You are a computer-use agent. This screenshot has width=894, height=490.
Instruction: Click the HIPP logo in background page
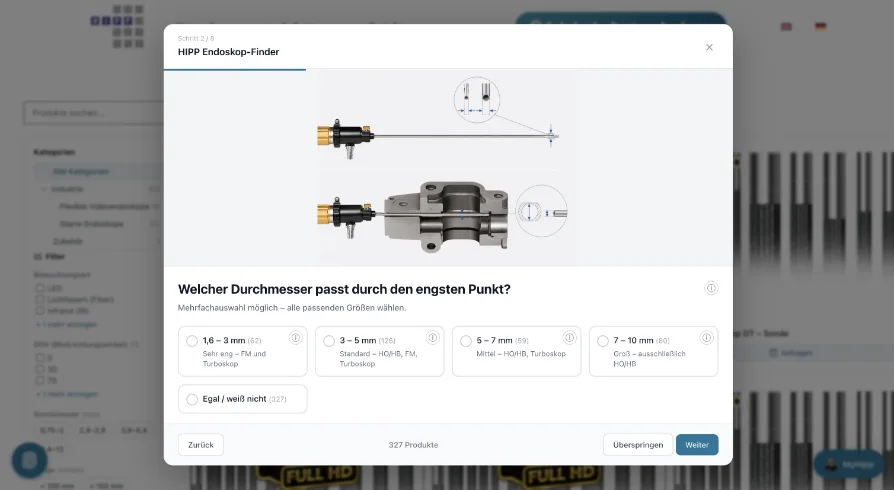[x=117, y=26]
